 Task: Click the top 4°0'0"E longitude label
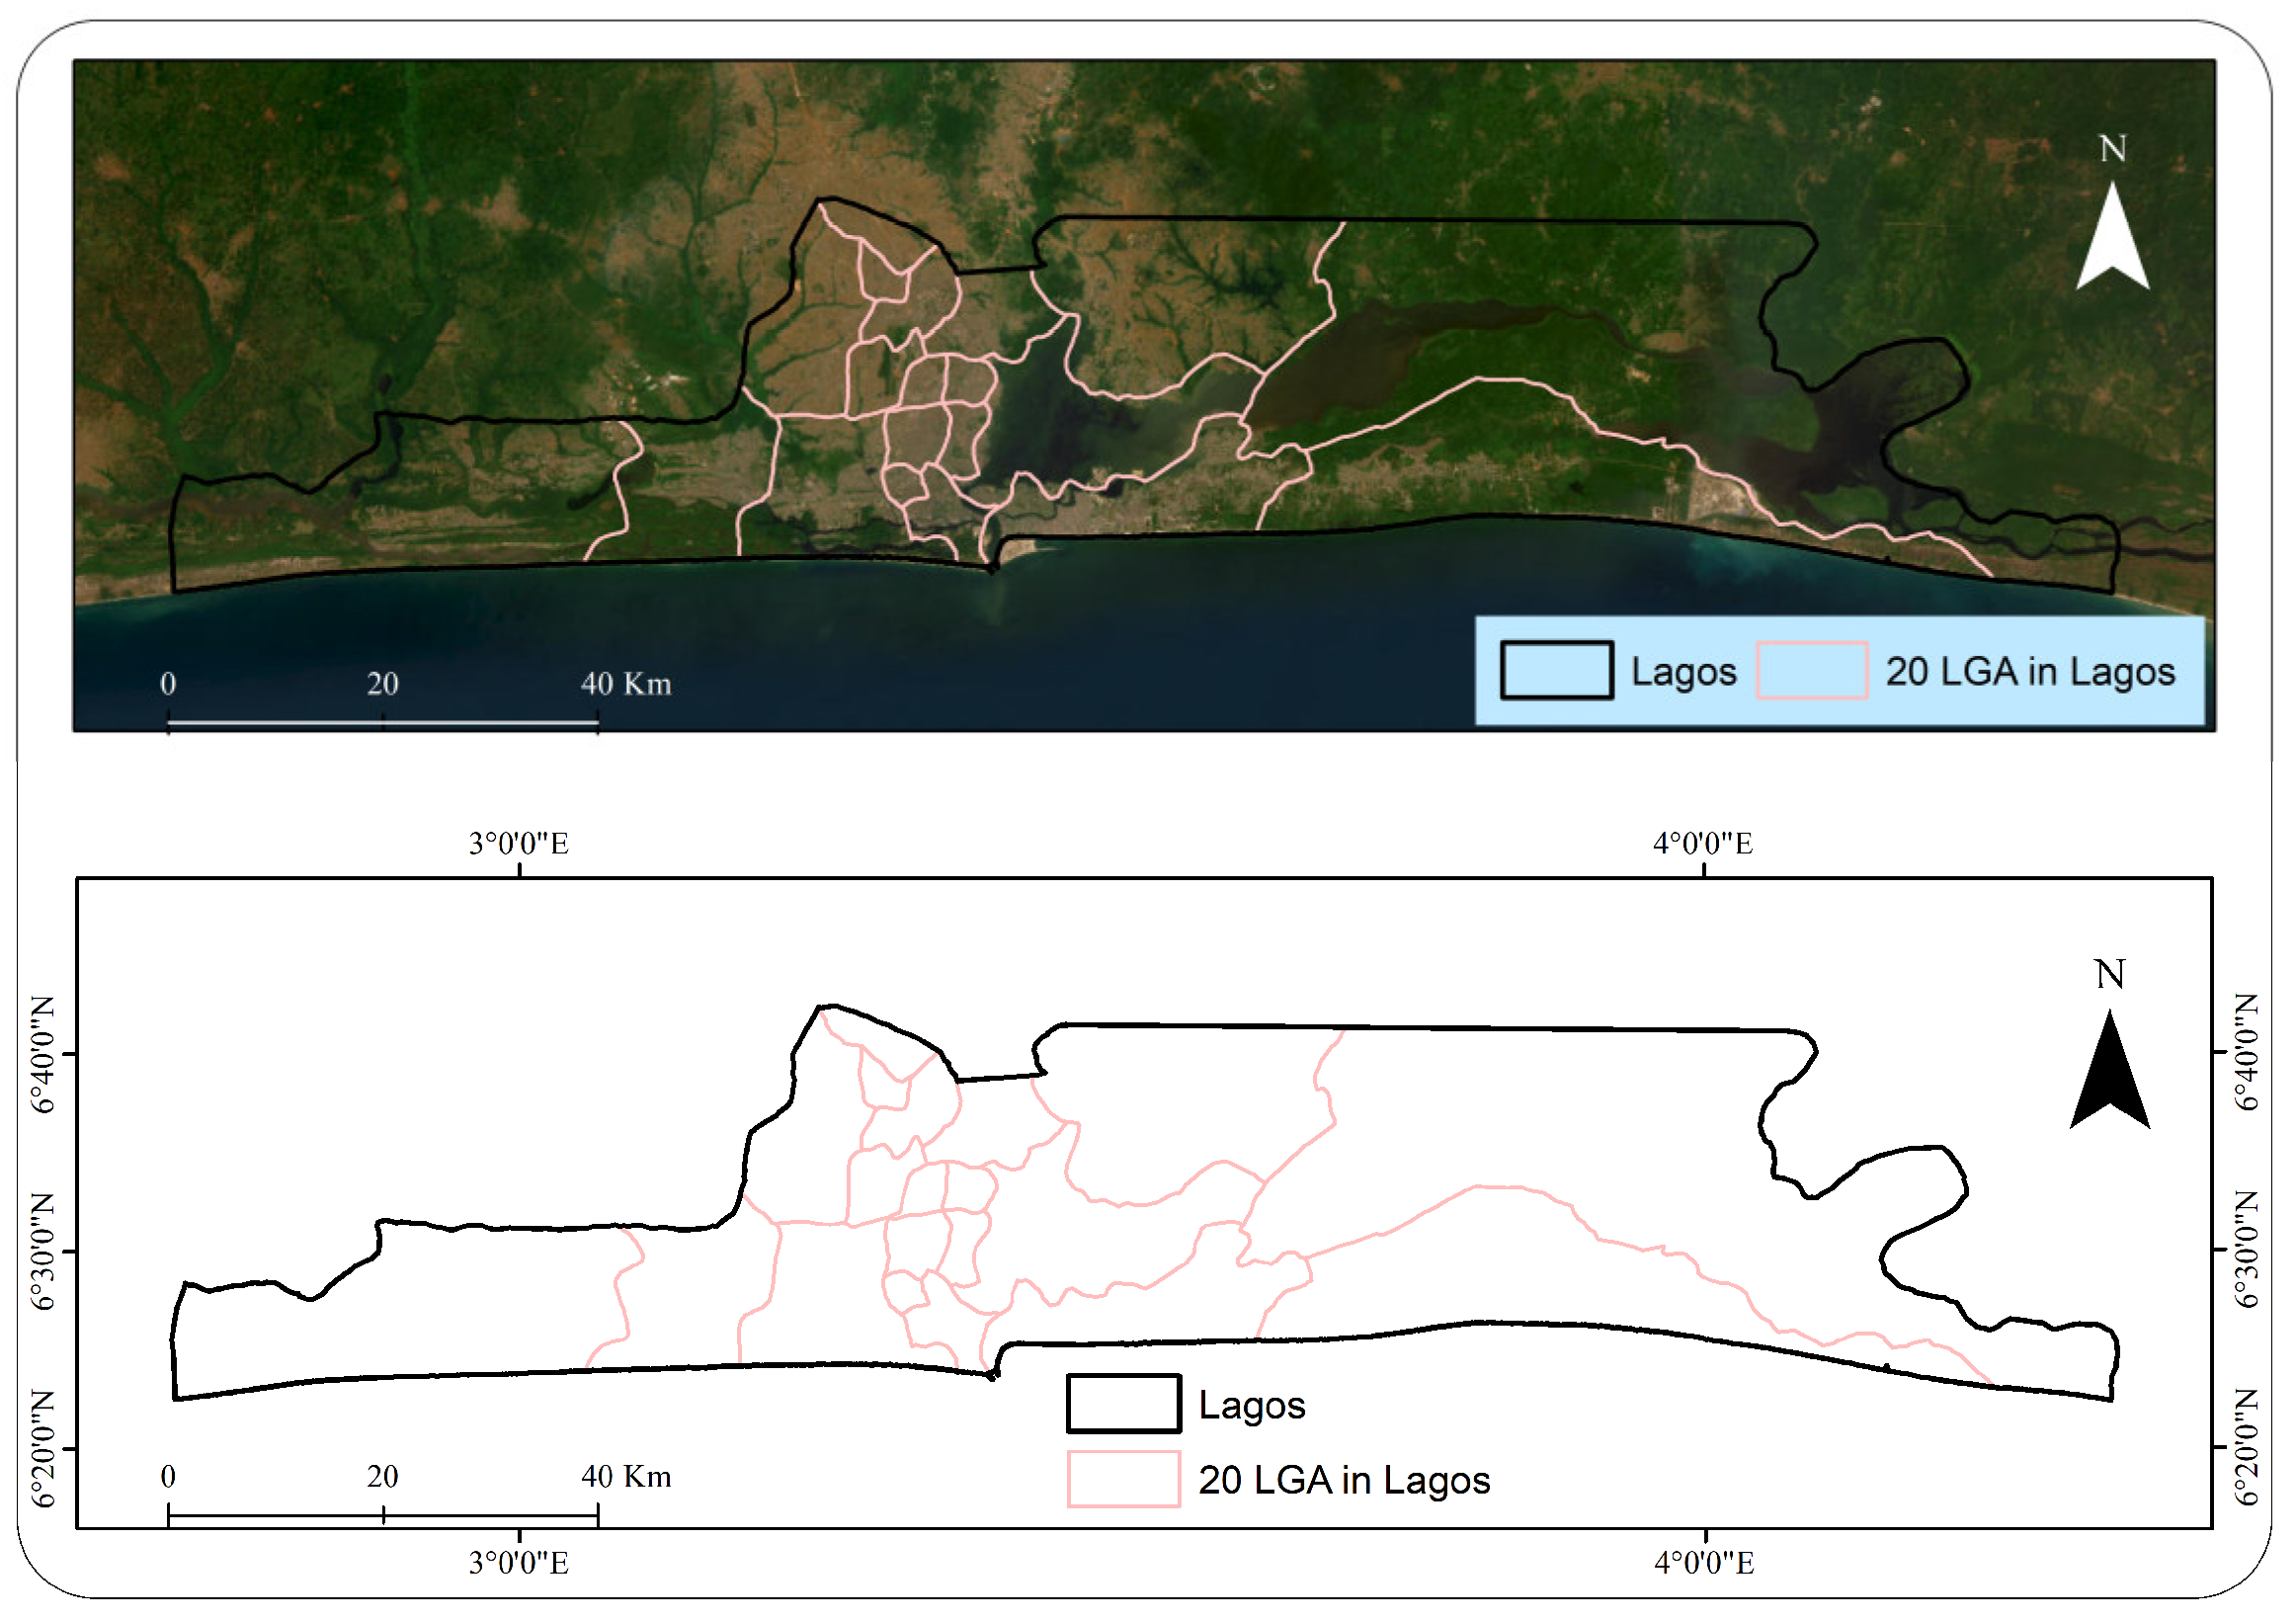pos(1703,843)
